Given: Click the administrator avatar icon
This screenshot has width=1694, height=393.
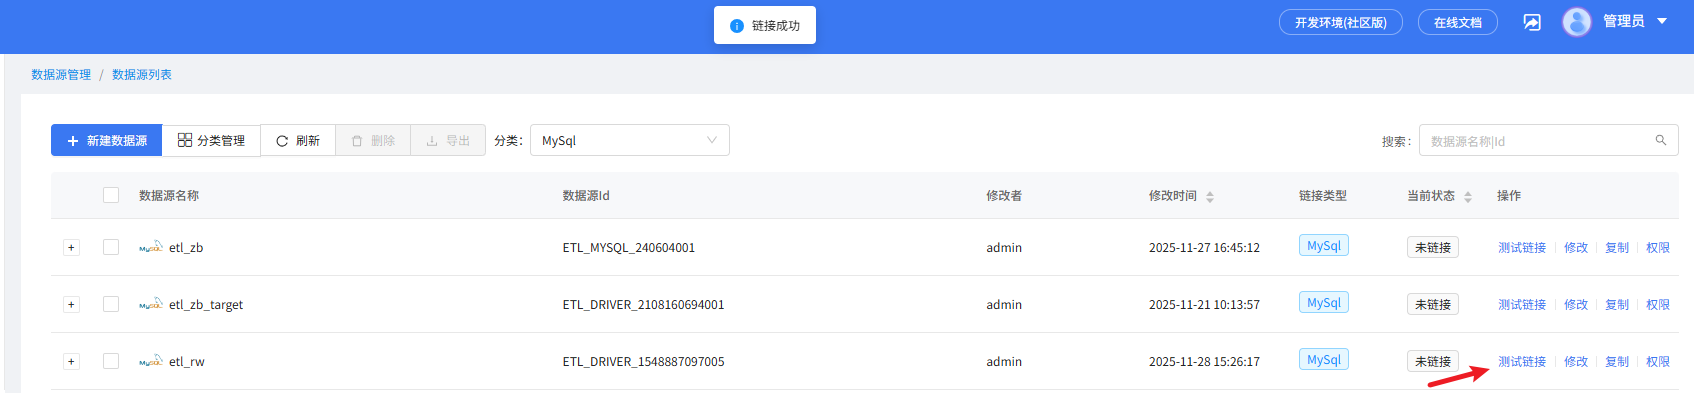Looking at the screenshot, I should coord(1577,22).
